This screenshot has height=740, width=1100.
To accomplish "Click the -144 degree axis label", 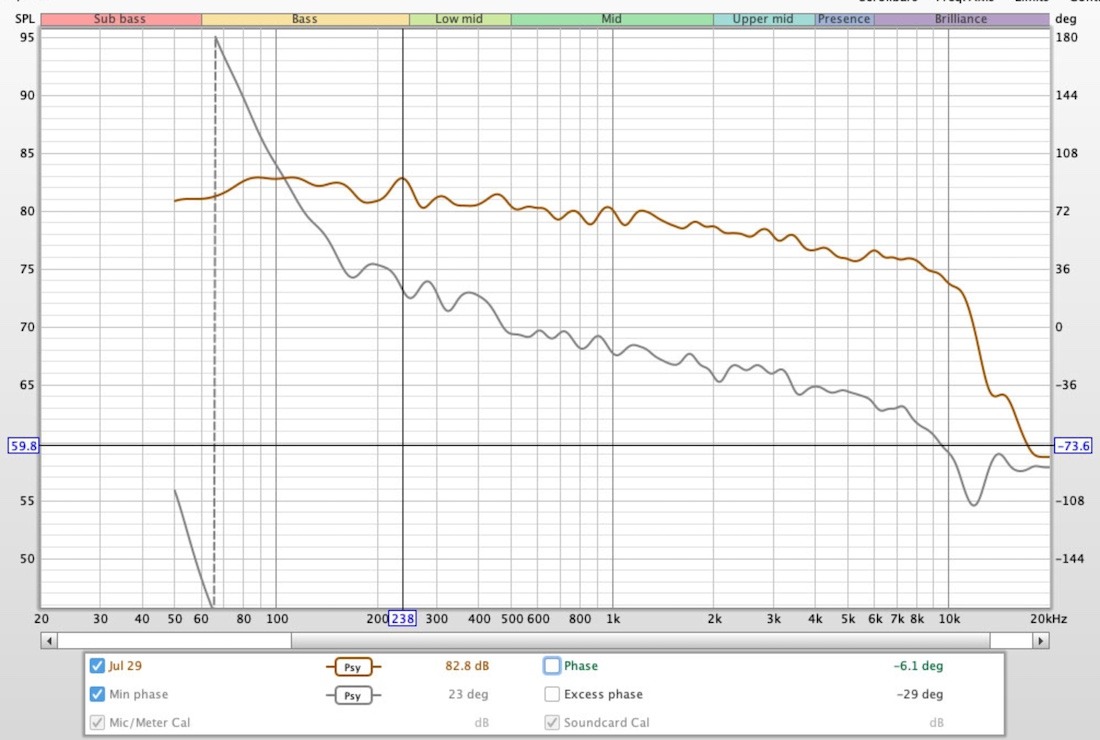I will click(x=1069, y=559).
